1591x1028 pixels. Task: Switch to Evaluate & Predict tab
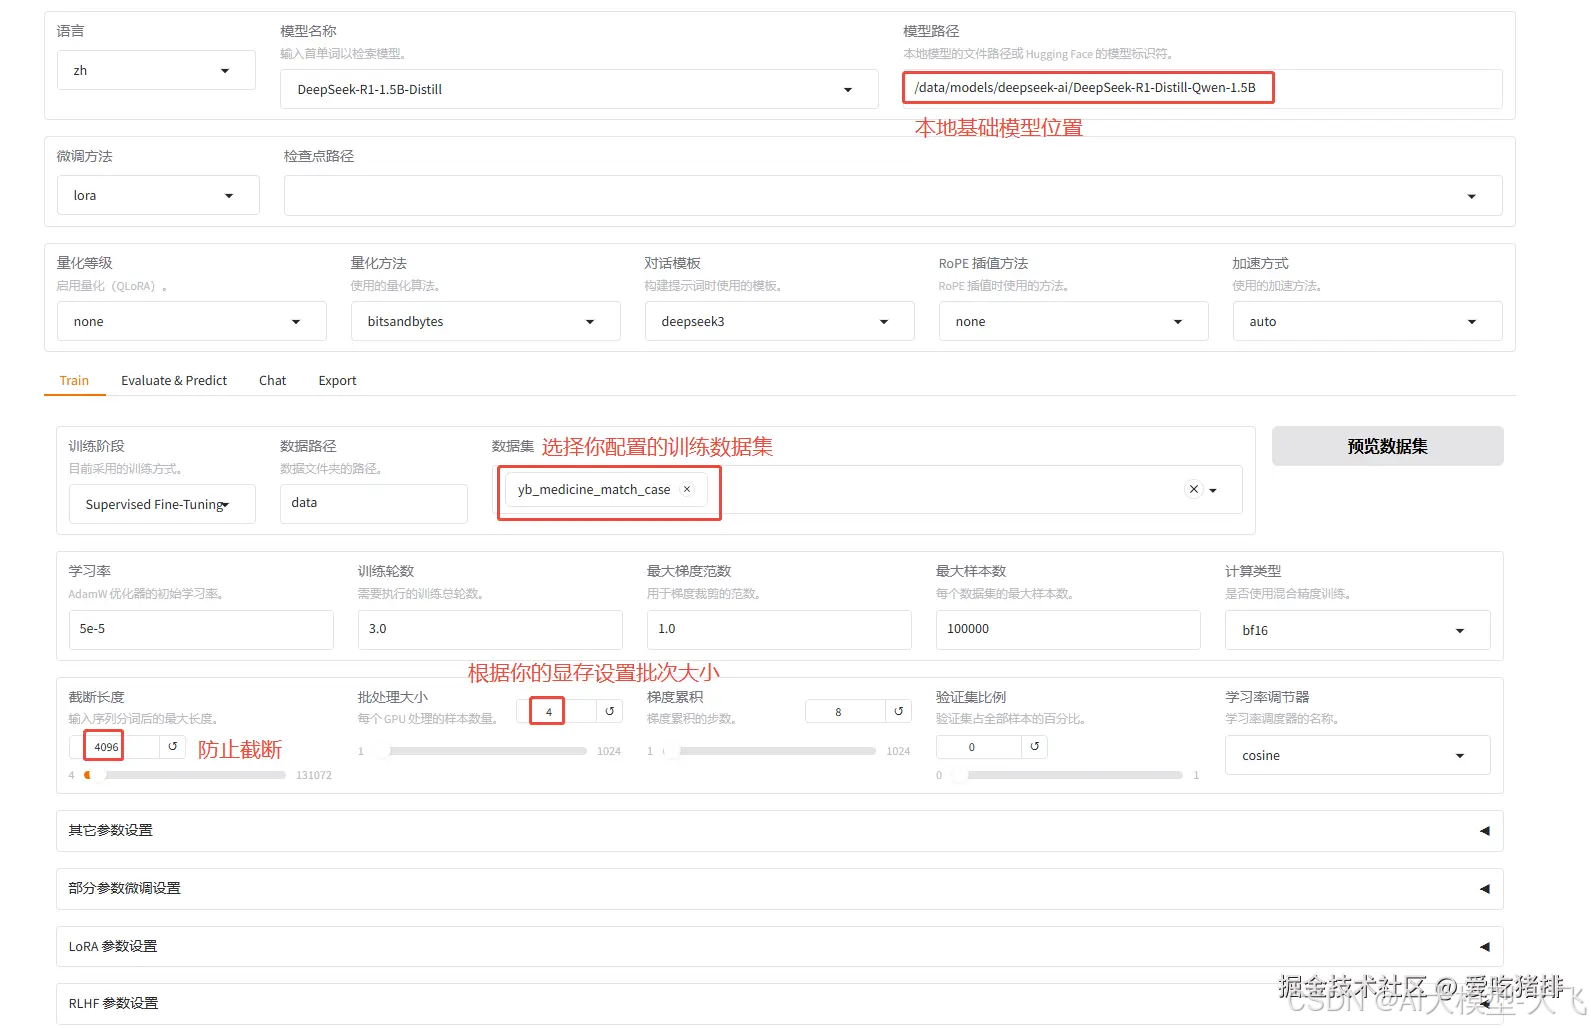pyautogui.click(x=174, y=380)
